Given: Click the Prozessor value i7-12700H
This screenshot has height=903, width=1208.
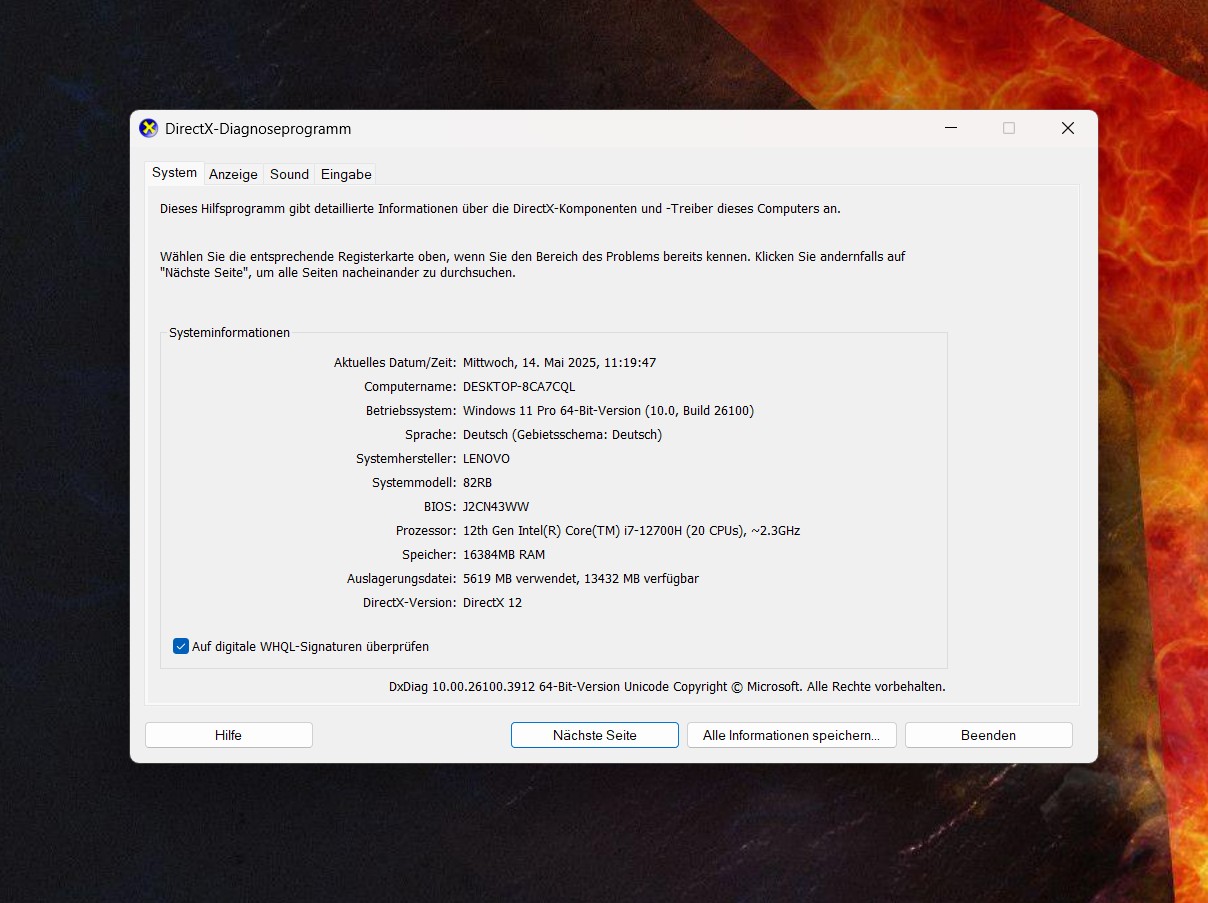Looking at the screenshot, I should click(x=631, y=530).
